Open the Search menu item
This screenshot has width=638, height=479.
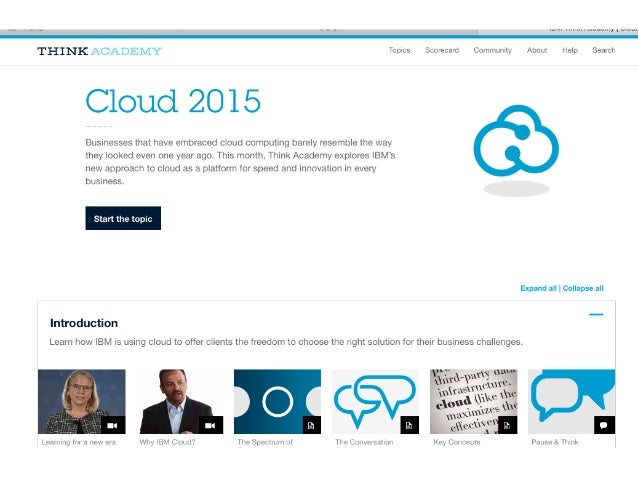click(x=603, y=50)
